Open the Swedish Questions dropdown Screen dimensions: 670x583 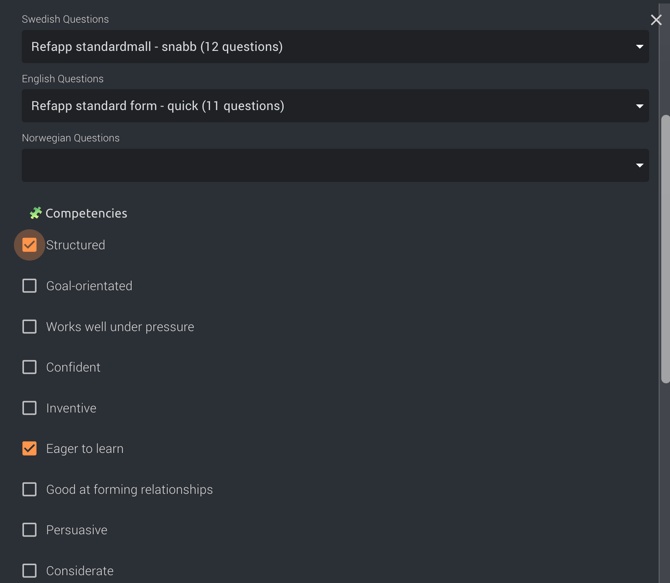point(335,47)
